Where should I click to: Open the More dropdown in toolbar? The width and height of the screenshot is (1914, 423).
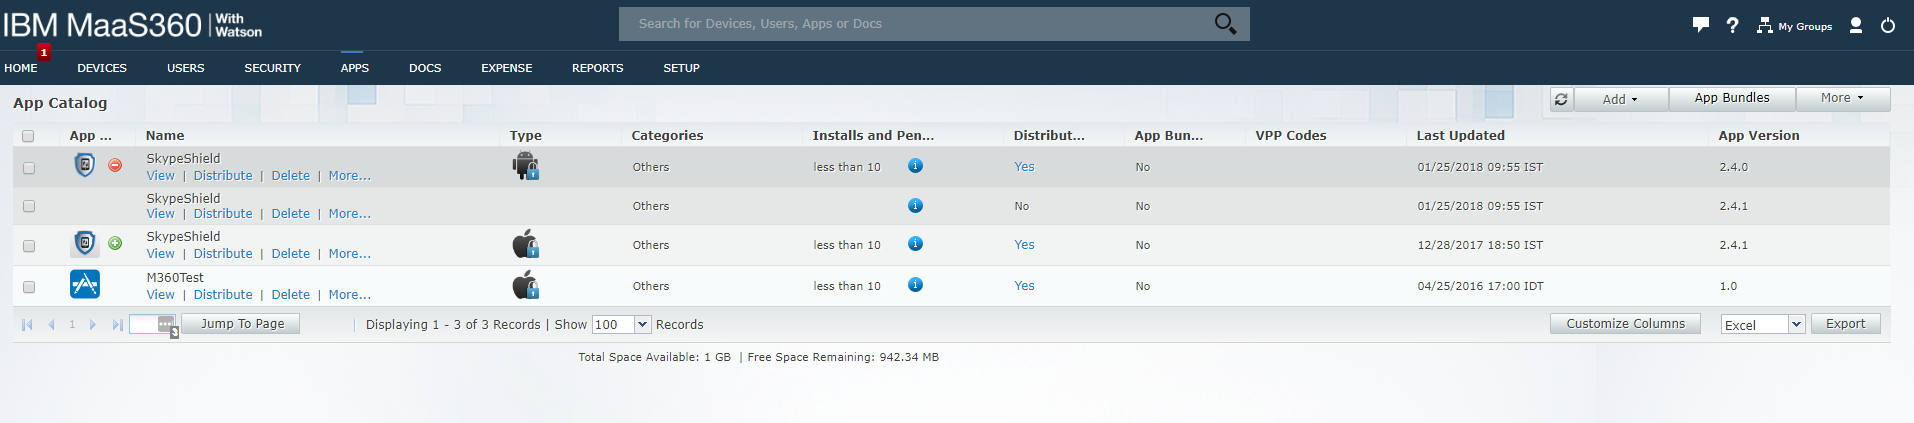(x=1842, y=98)
